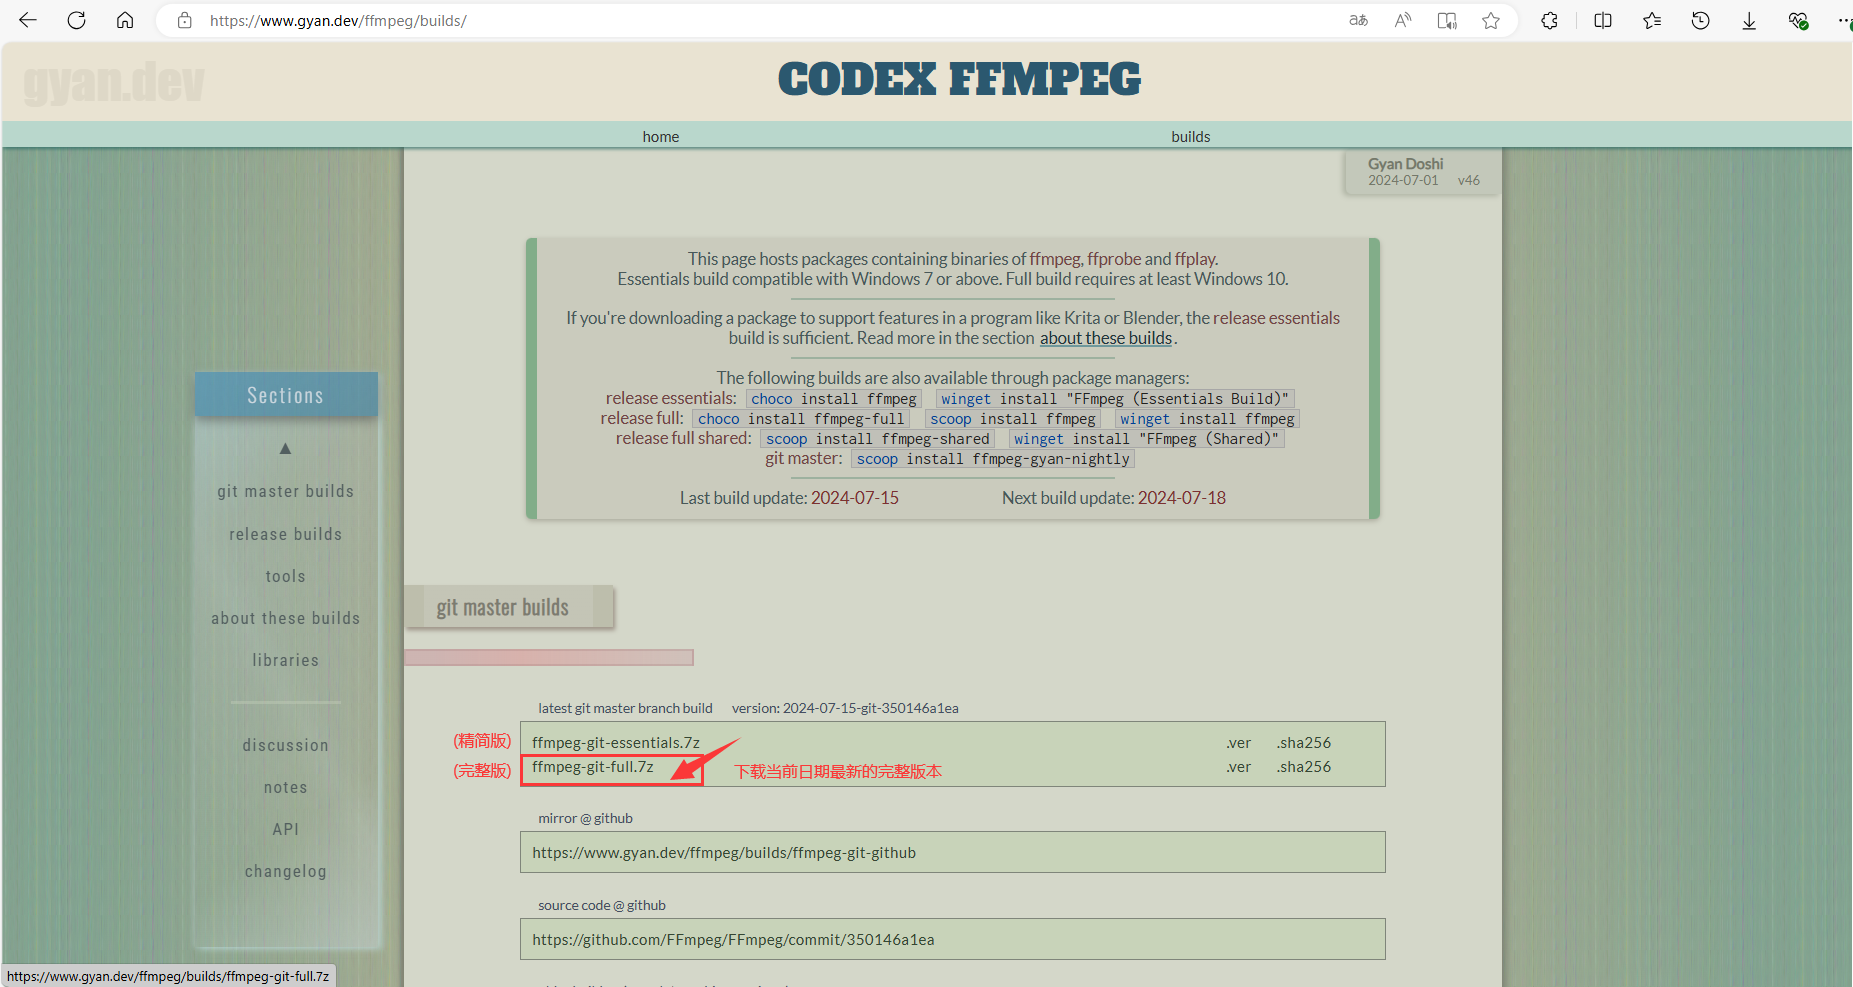Click the 'choco install ffmpeg' command

coord(834,399)
